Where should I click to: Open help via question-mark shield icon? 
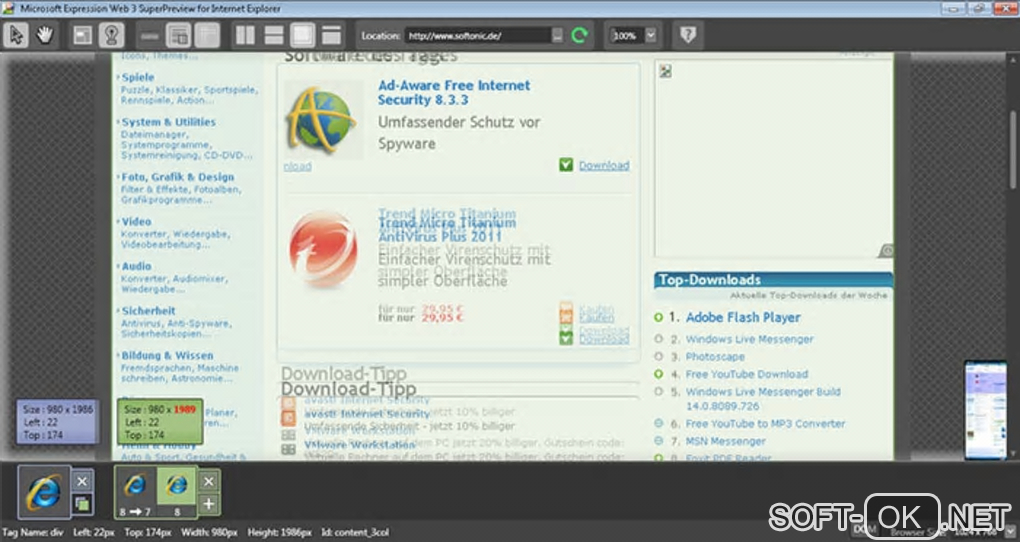[x=688, y=34]
